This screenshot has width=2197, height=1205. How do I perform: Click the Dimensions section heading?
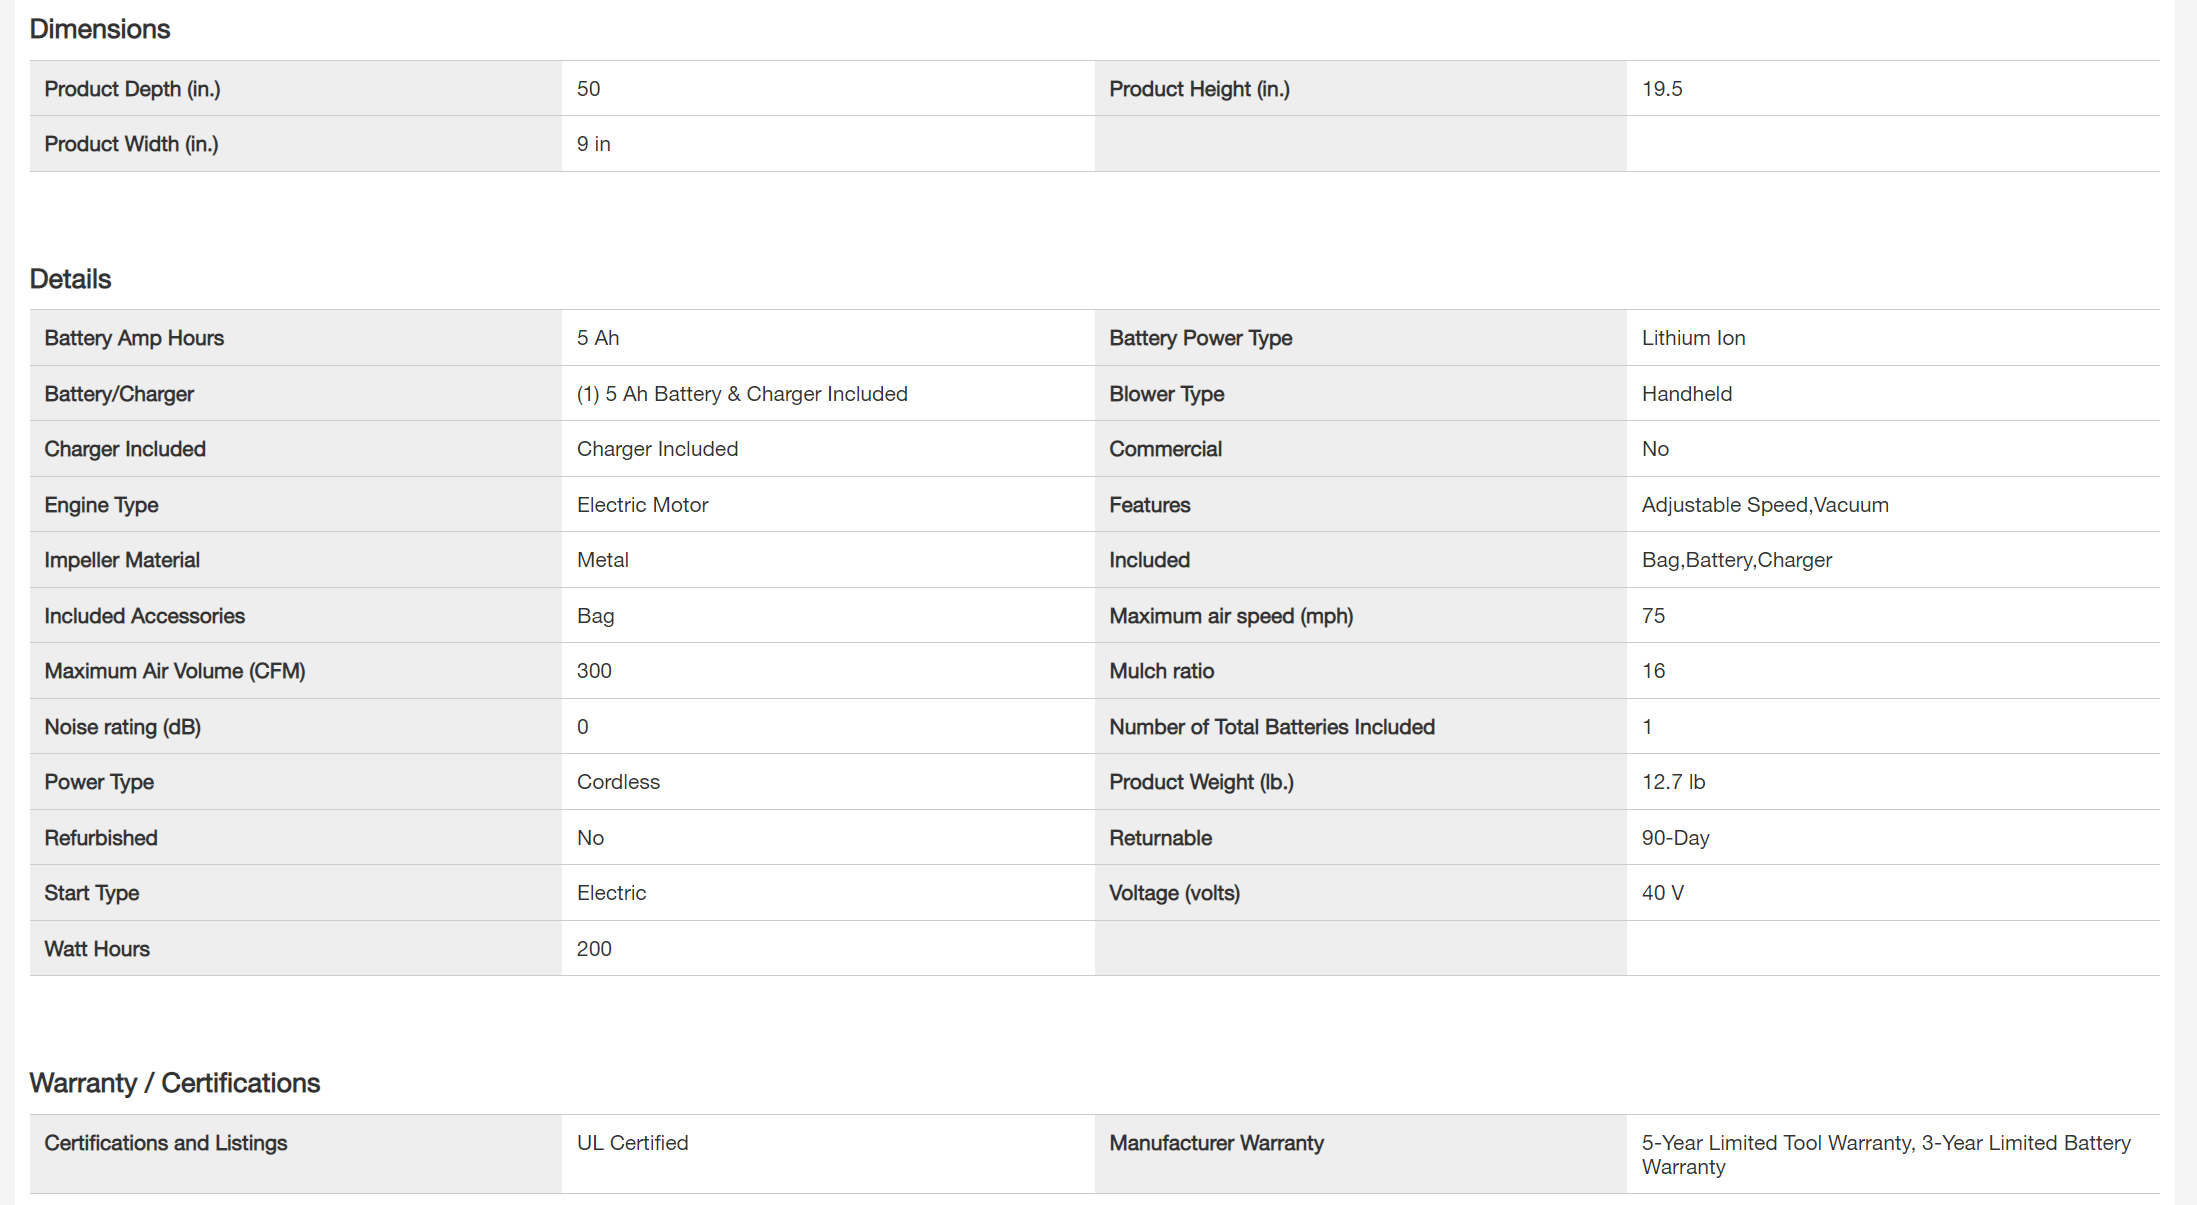[100, 29]
